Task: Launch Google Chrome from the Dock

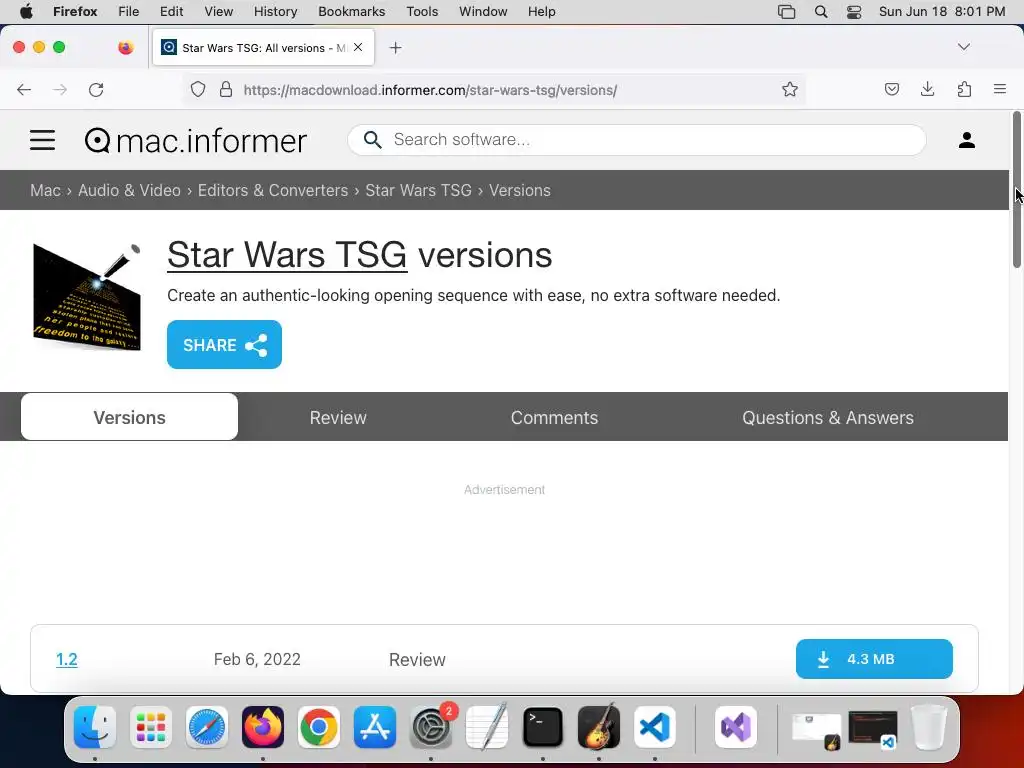Action: 319,727
